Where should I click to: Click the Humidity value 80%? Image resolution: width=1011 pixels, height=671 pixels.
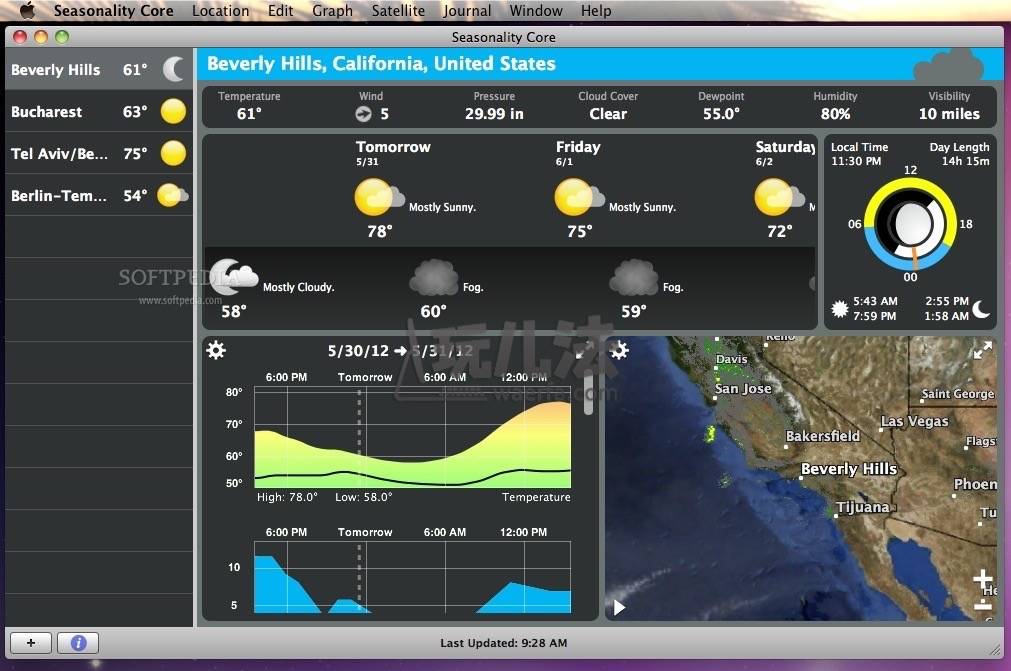pyautogui.click(x=835, y=114)
